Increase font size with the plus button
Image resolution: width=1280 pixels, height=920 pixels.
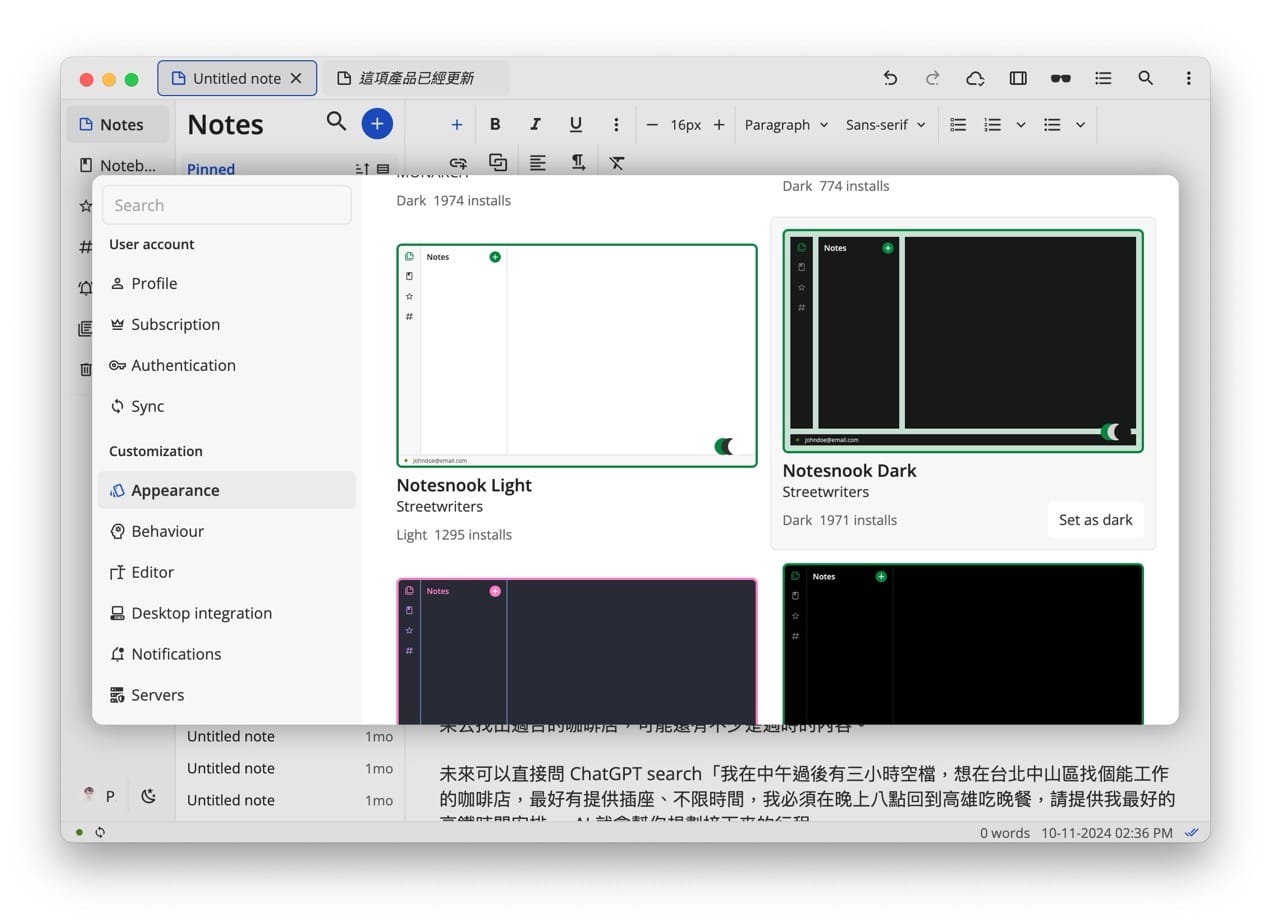coord(719,125)
